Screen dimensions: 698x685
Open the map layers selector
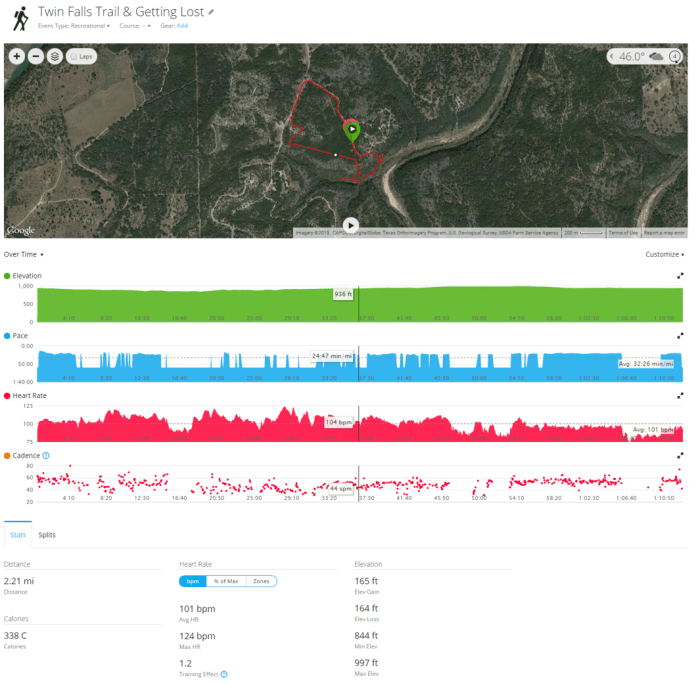(55, 57)
